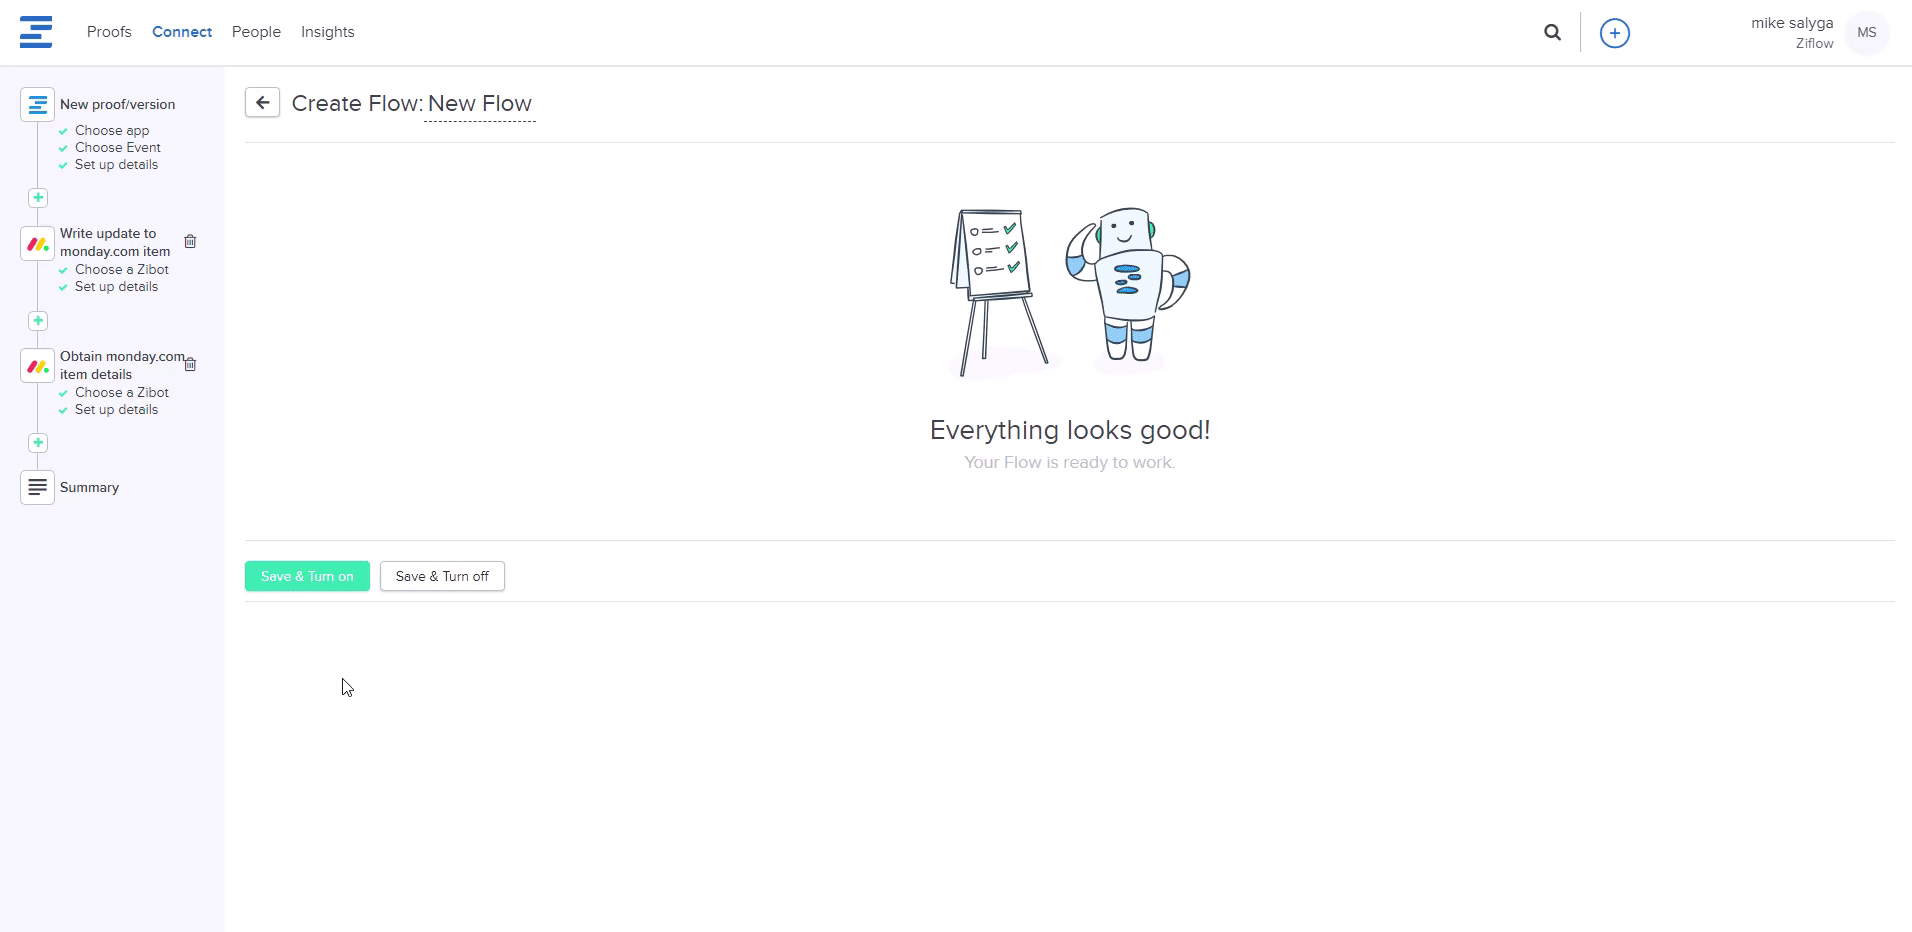Viewport: 1912px width, 932px height.
Task: Delete the Write update to monday.com step
Action: [190, 241]
